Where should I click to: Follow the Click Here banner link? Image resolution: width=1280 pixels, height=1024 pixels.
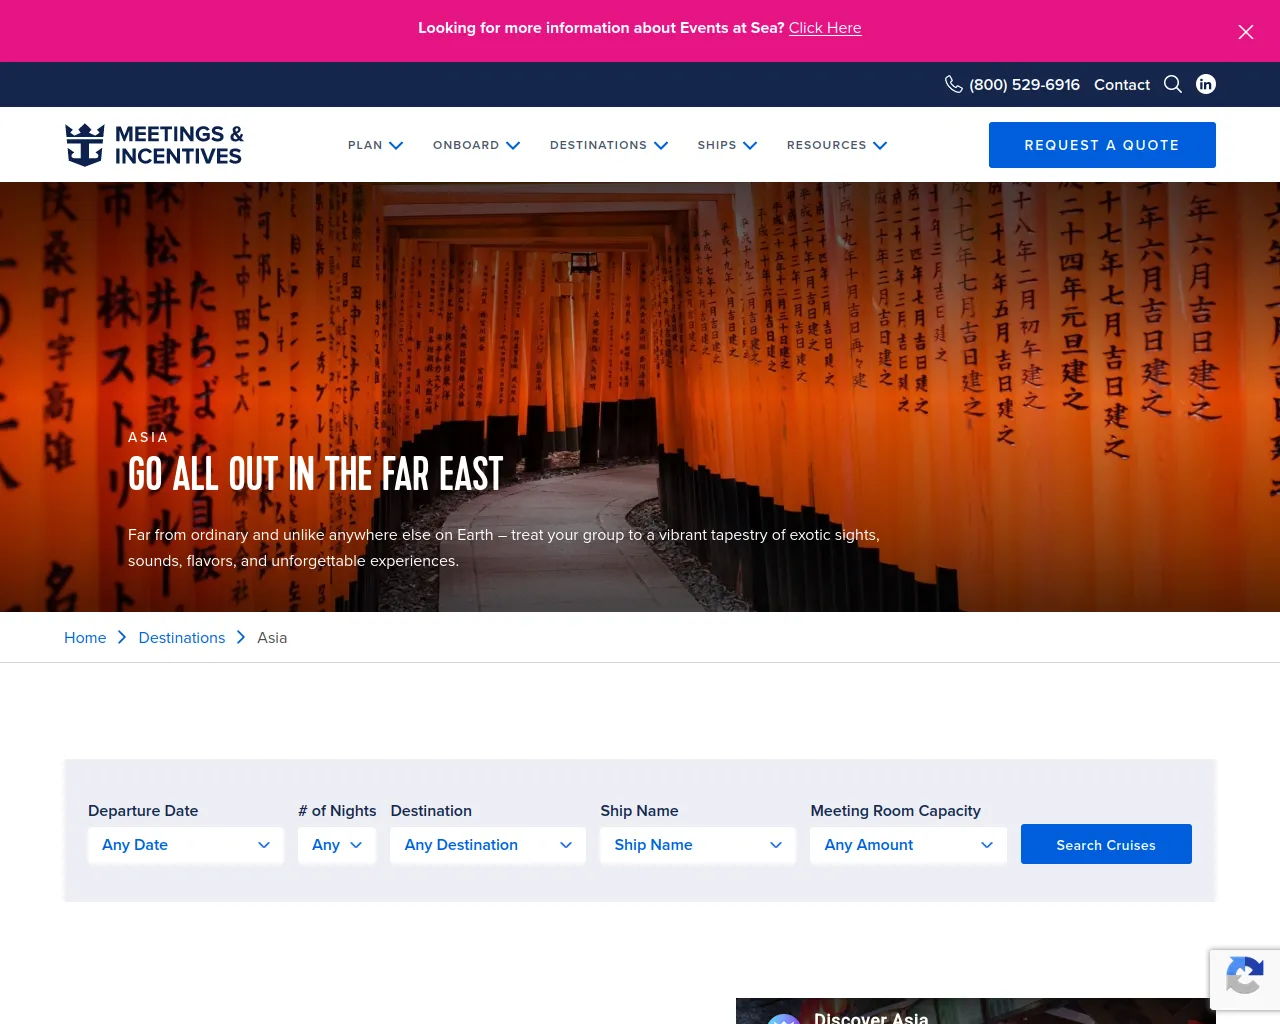point(825,28)
